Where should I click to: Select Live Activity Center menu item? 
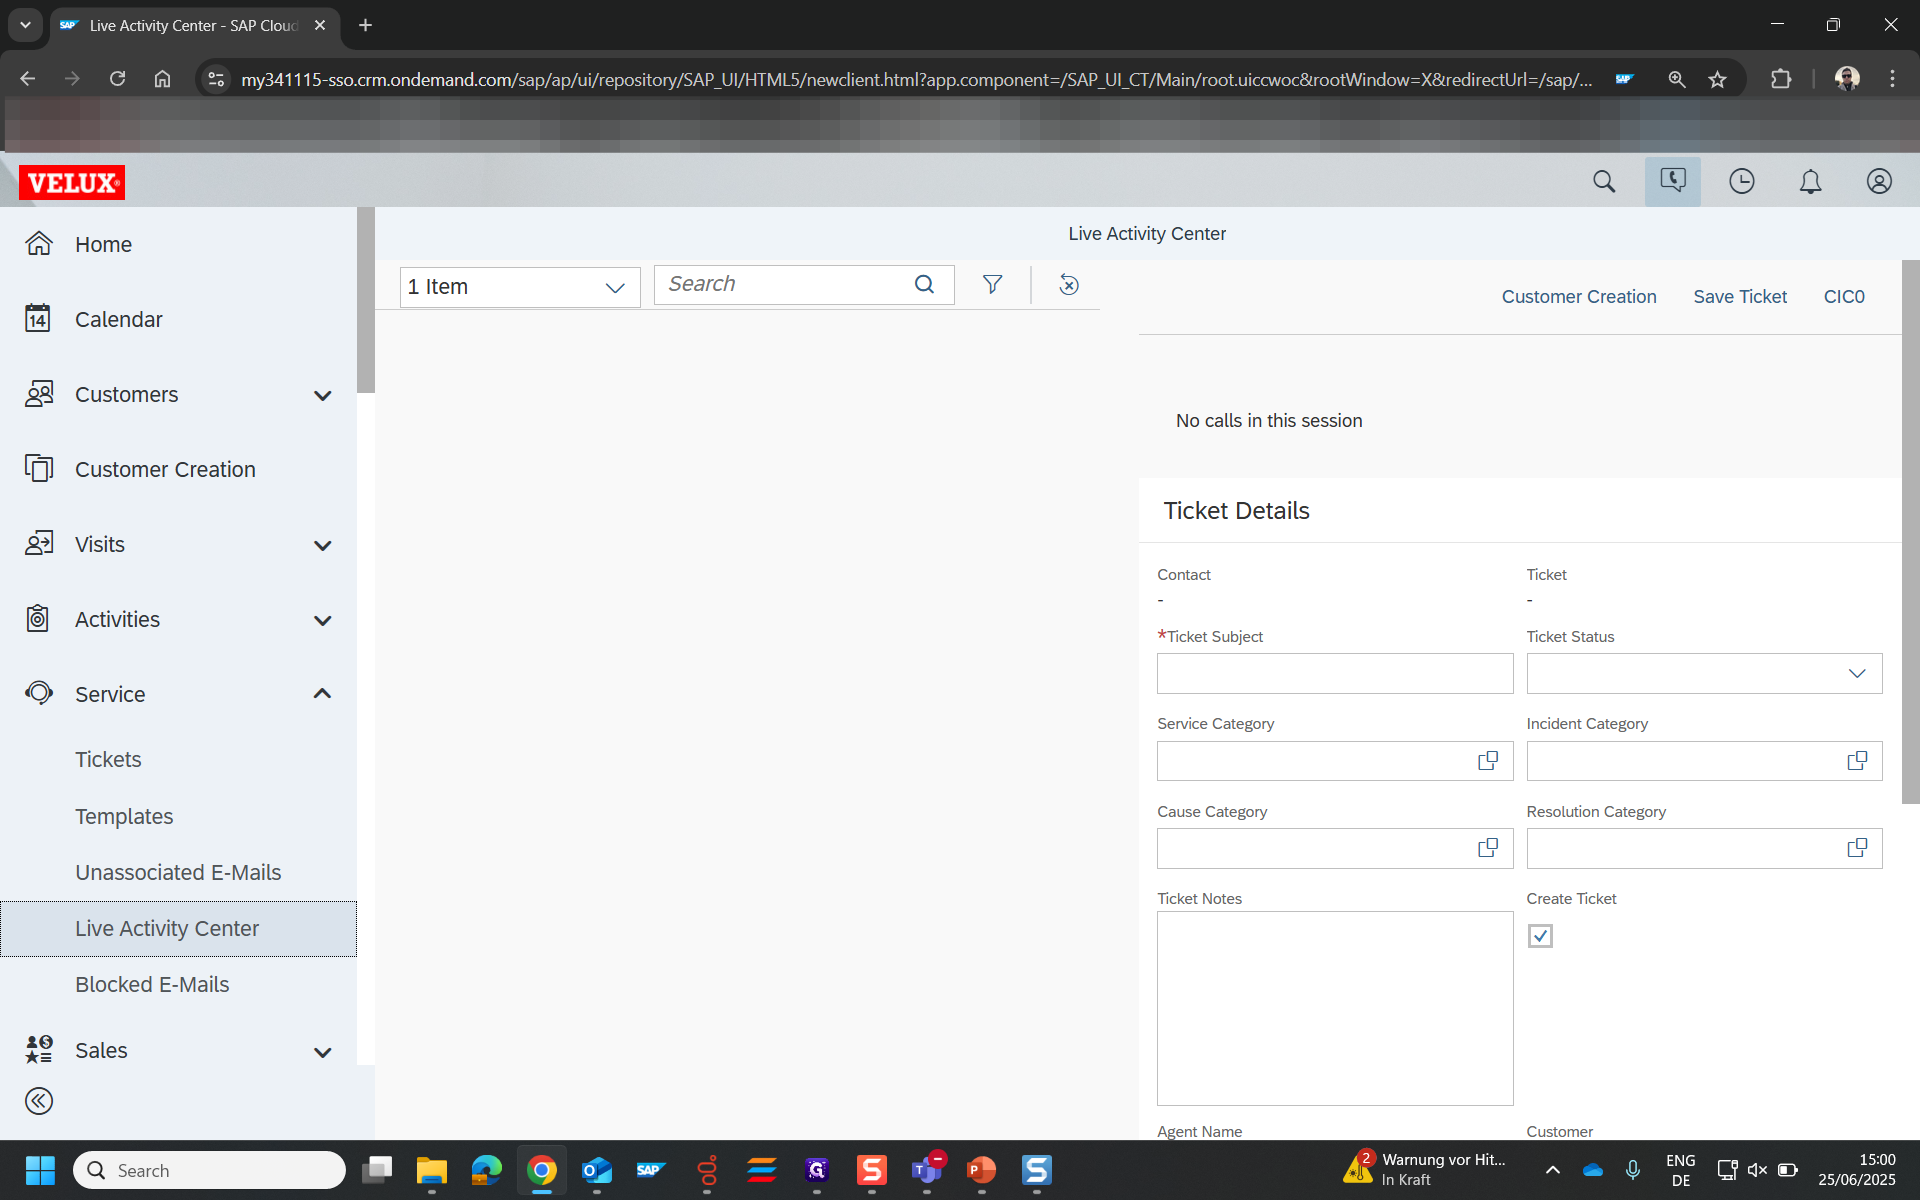point(178,929)
